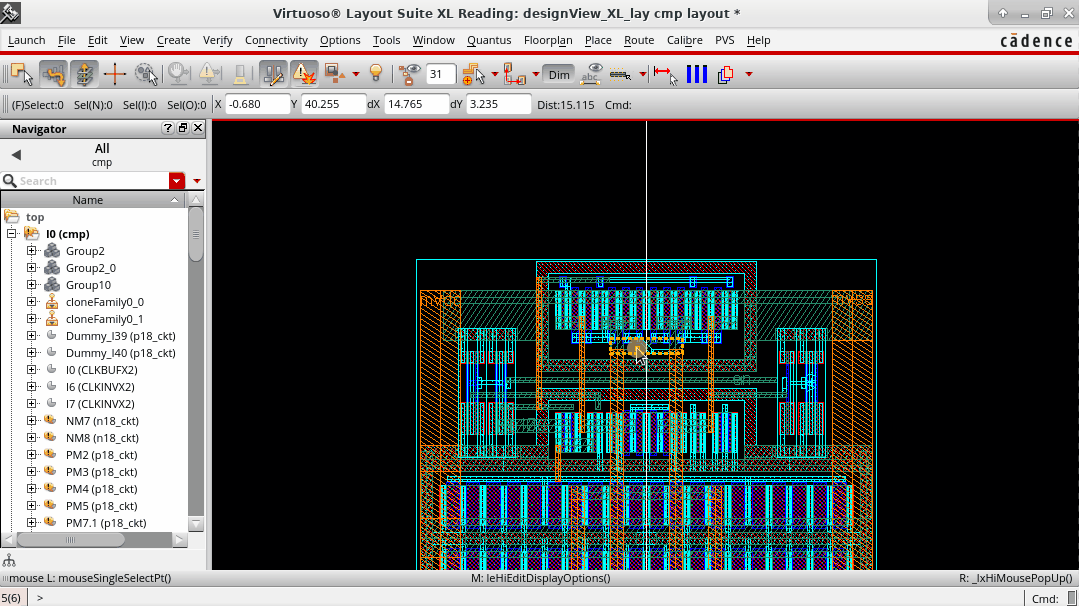
Task: Open the Launch menu
Action: tap(26, 40)
